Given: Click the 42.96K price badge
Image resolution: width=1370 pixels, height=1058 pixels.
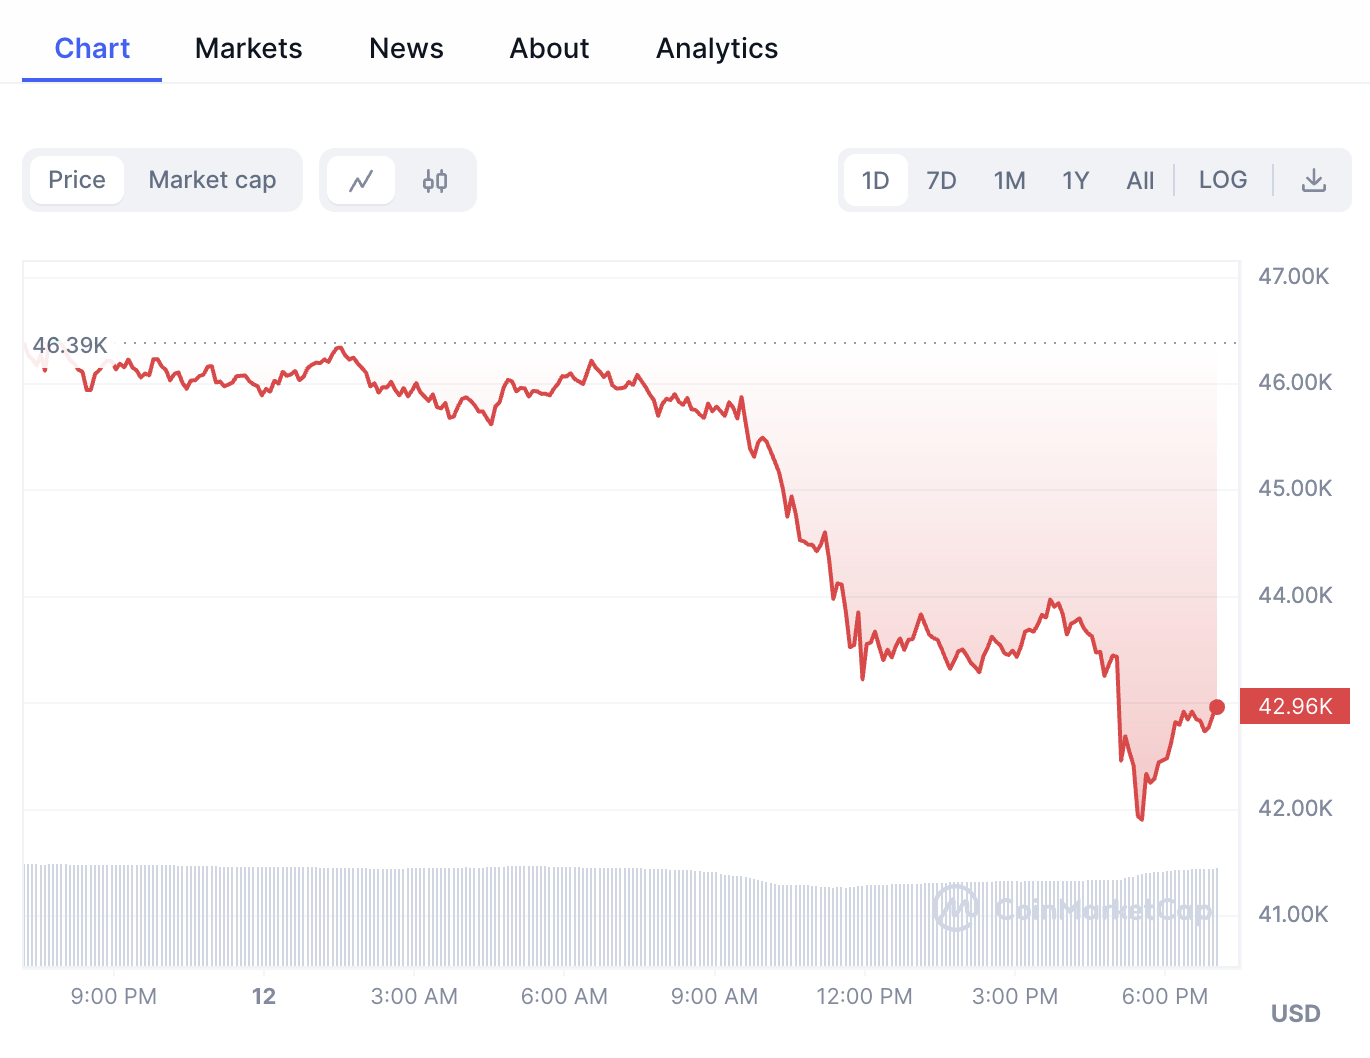Looking at the screenshot, I should pos(1294,706).
